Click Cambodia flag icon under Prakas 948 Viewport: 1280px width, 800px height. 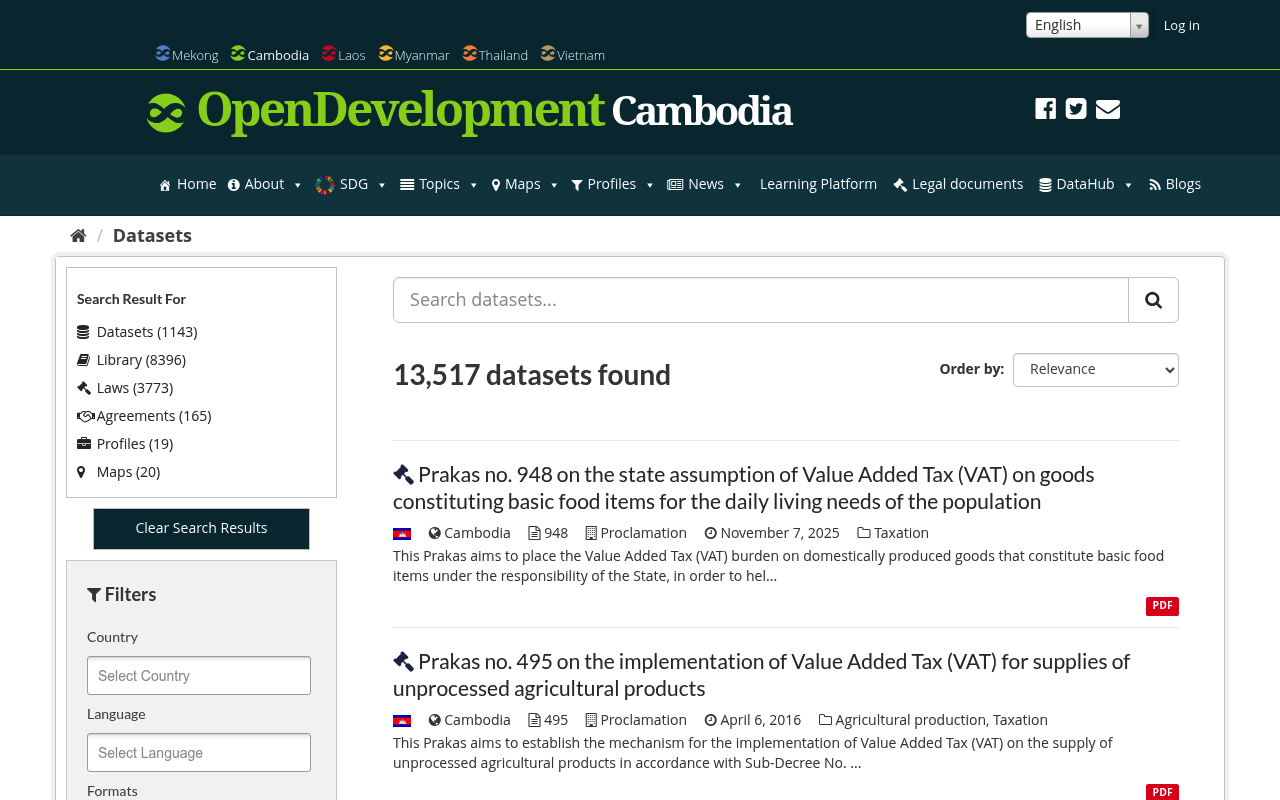pos(402,534)
